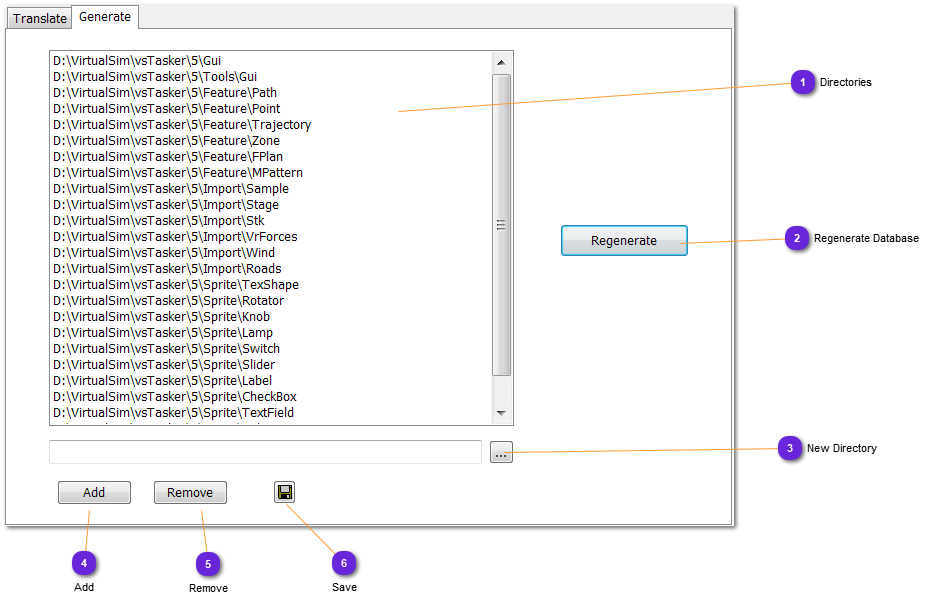
Task: Select the Feature\Trajectory directory entry
Action: 181,125
